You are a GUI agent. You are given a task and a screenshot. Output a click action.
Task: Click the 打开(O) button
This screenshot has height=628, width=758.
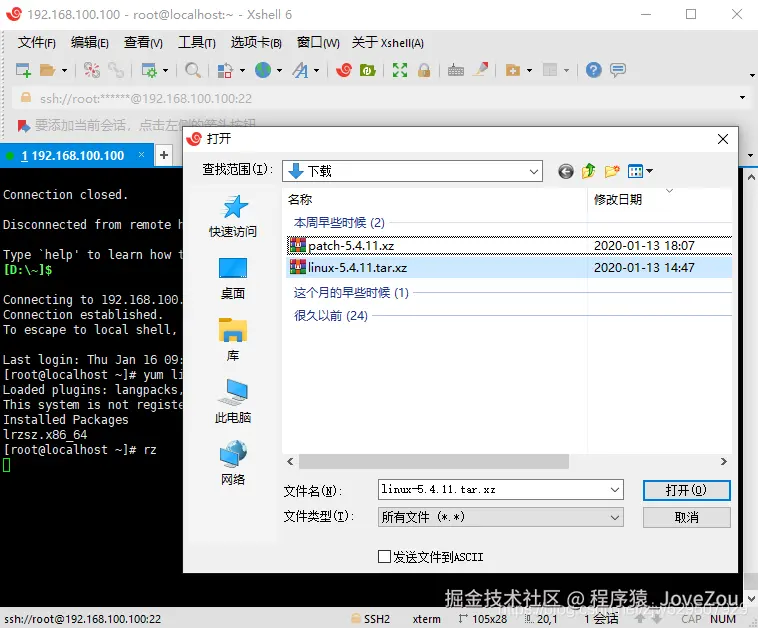point(686,490)
